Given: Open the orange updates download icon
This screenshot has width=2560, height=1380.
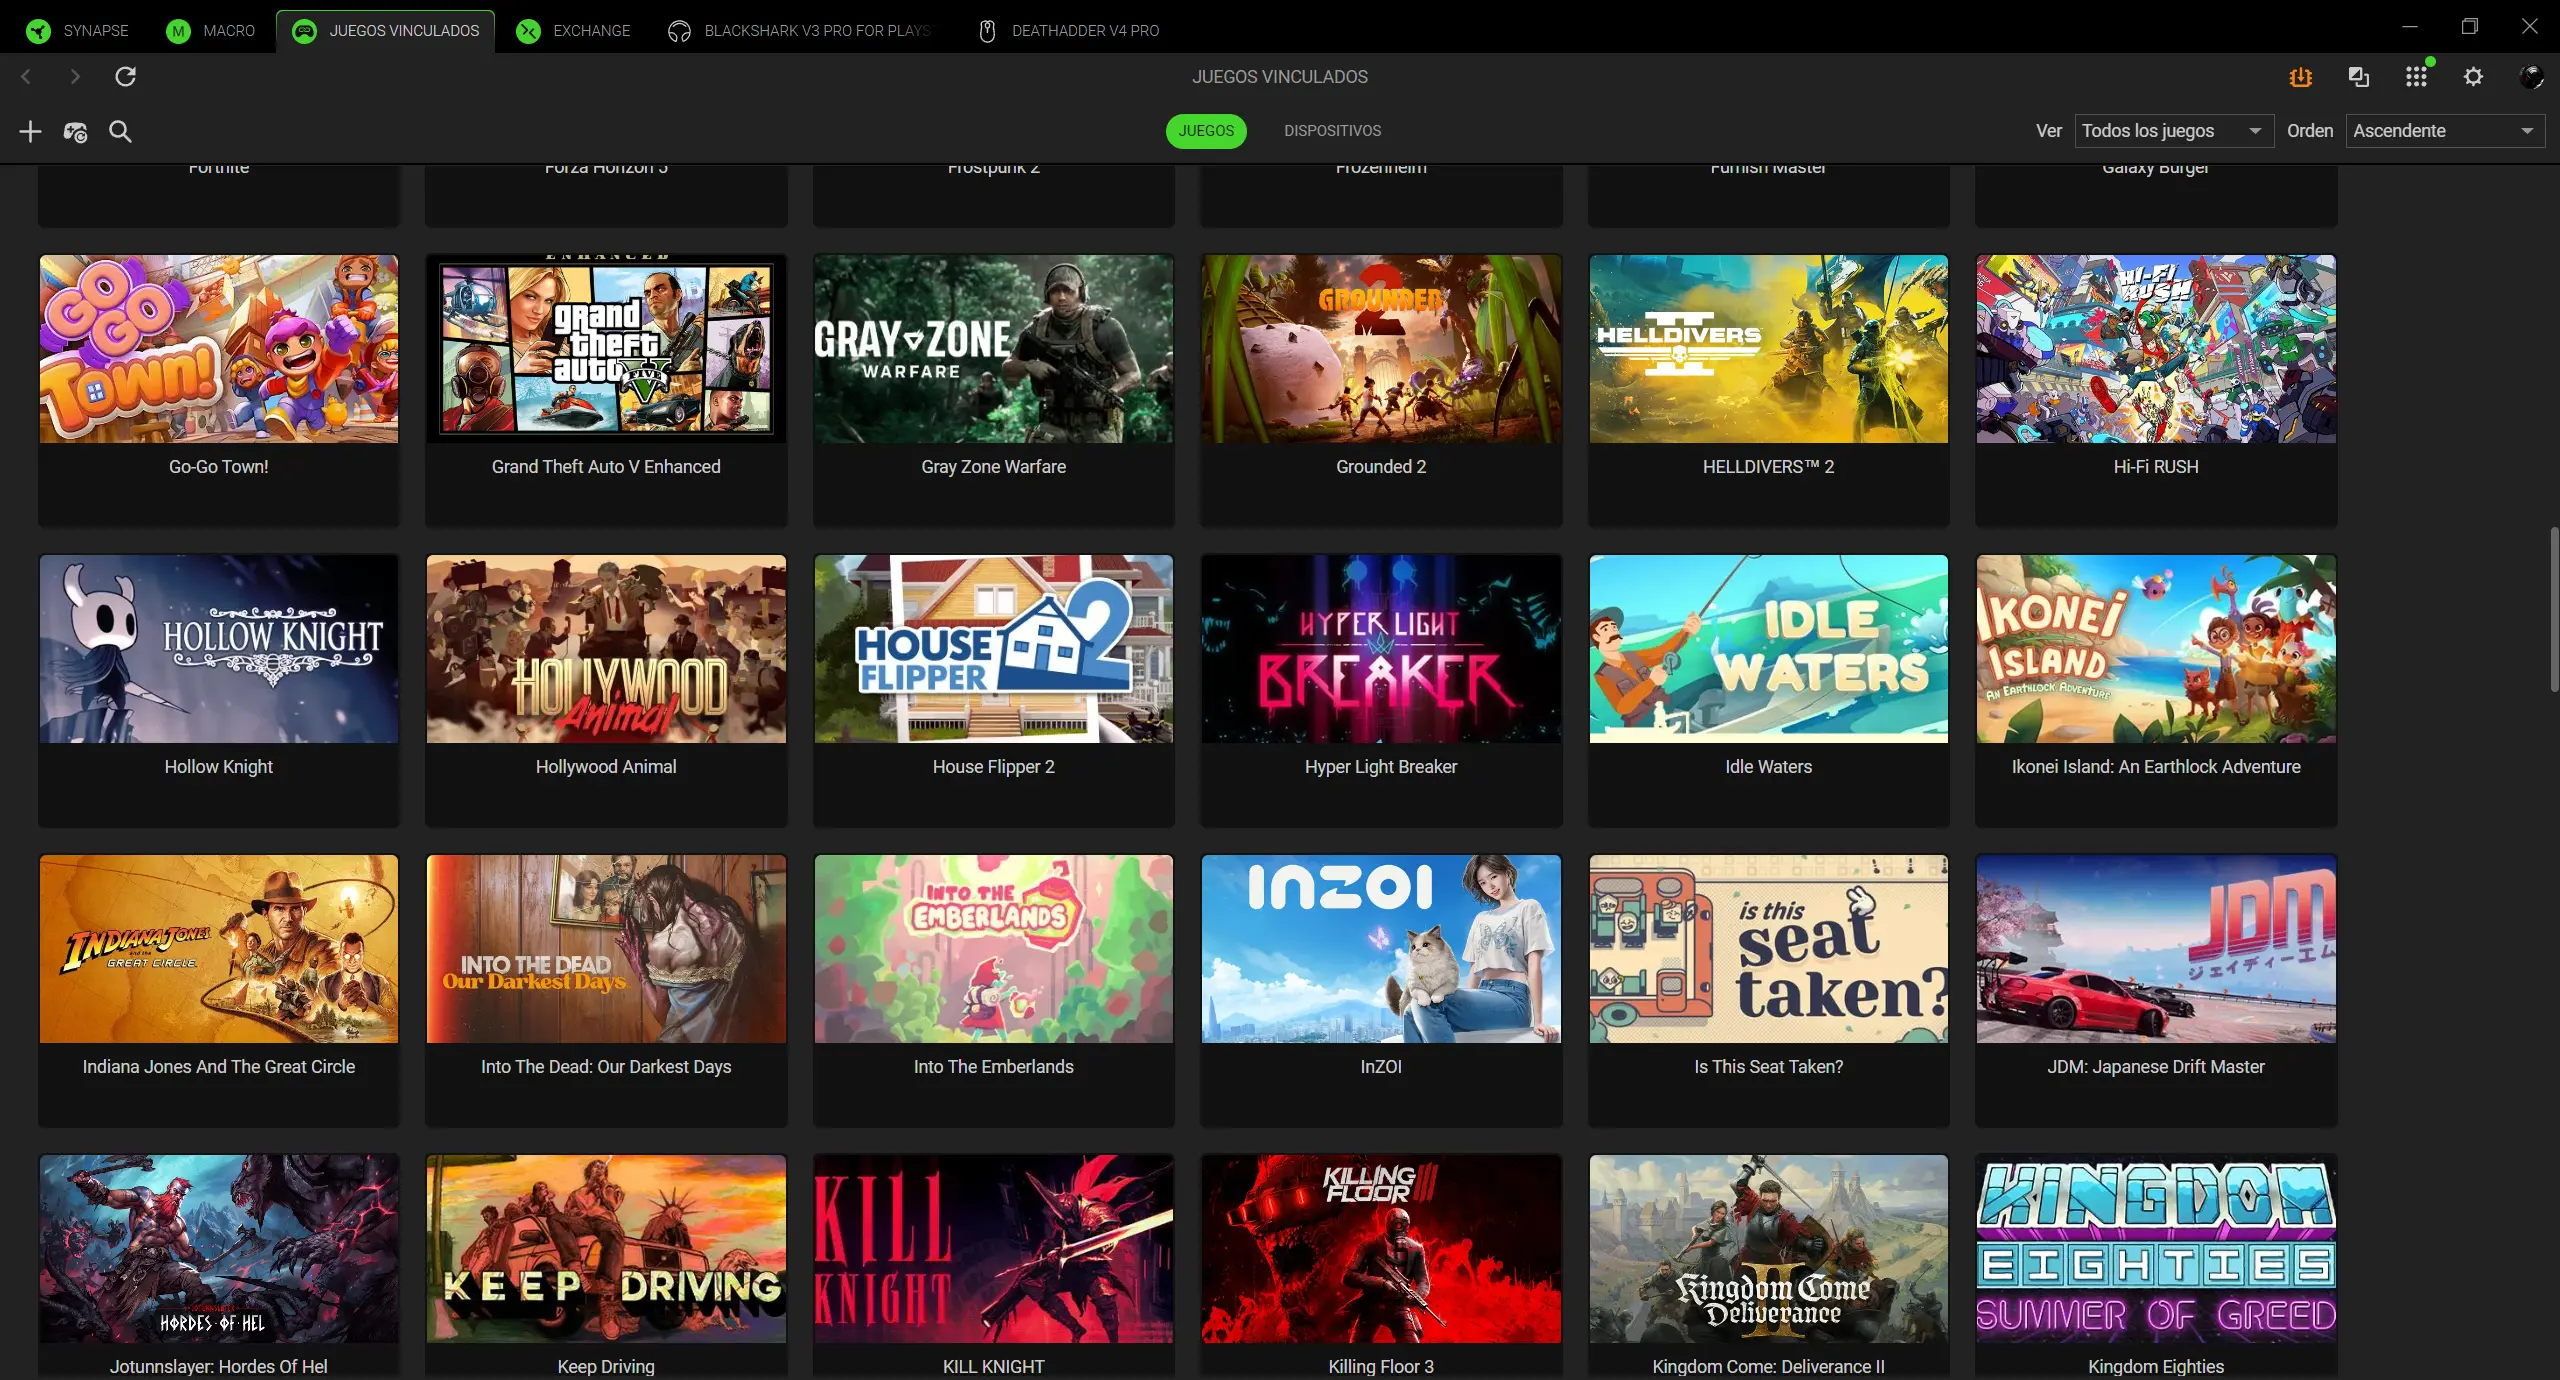Looking at the screenshot, I should pyautogui.click(x=2301, y=77).
